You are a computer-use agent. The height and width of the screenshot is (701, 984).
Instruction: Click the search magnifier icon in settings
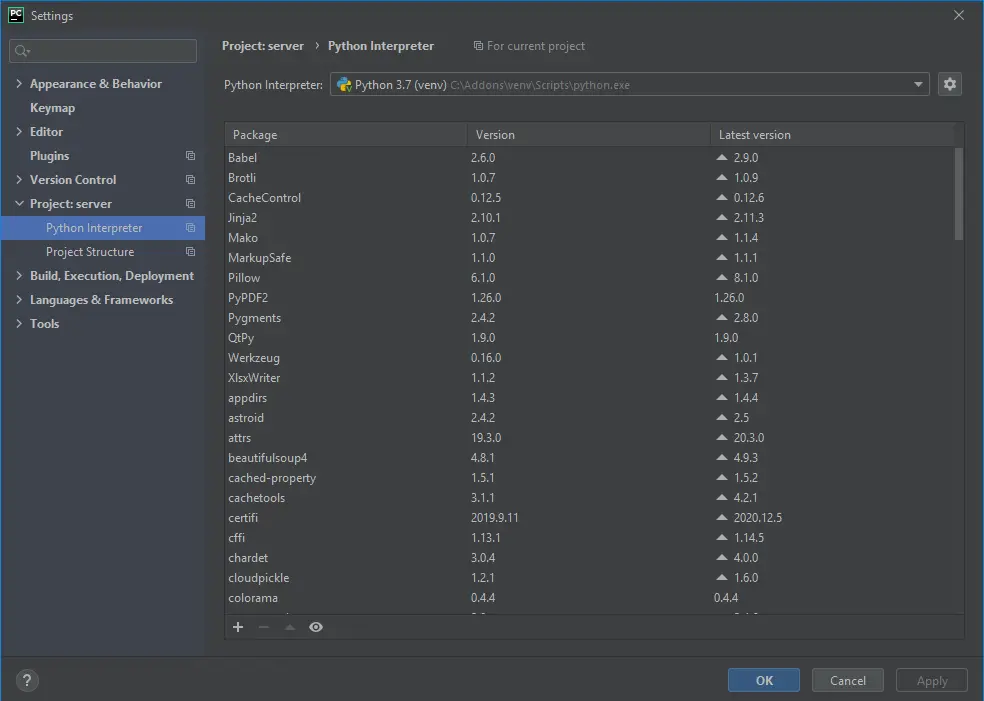click(23, 51)
